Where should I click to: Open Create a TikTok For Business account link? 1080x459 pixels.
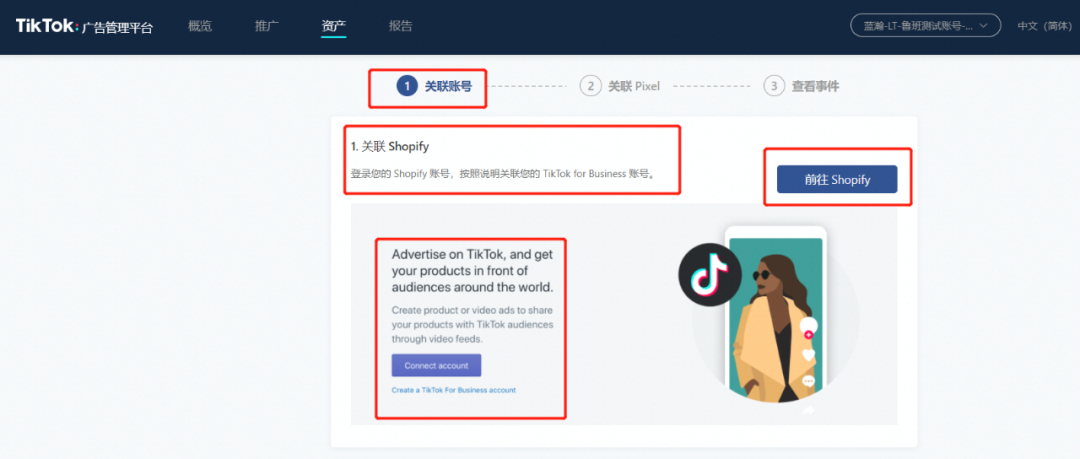tap(453, 390)
